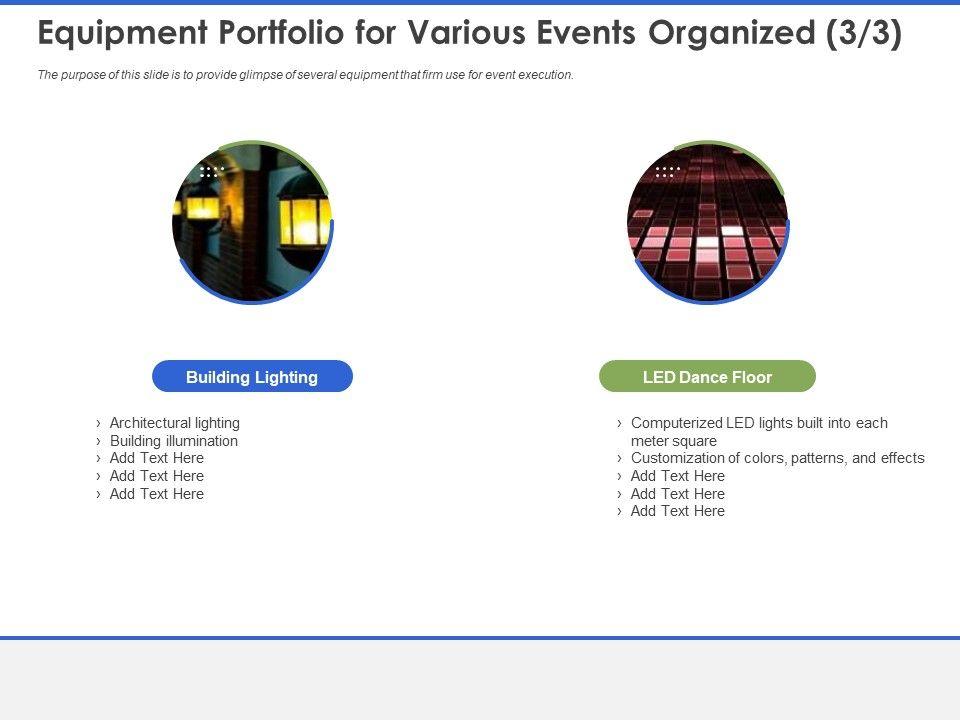Click the white dot grid icon on dance floor image
960x720 pixels.
pos(666,172)
